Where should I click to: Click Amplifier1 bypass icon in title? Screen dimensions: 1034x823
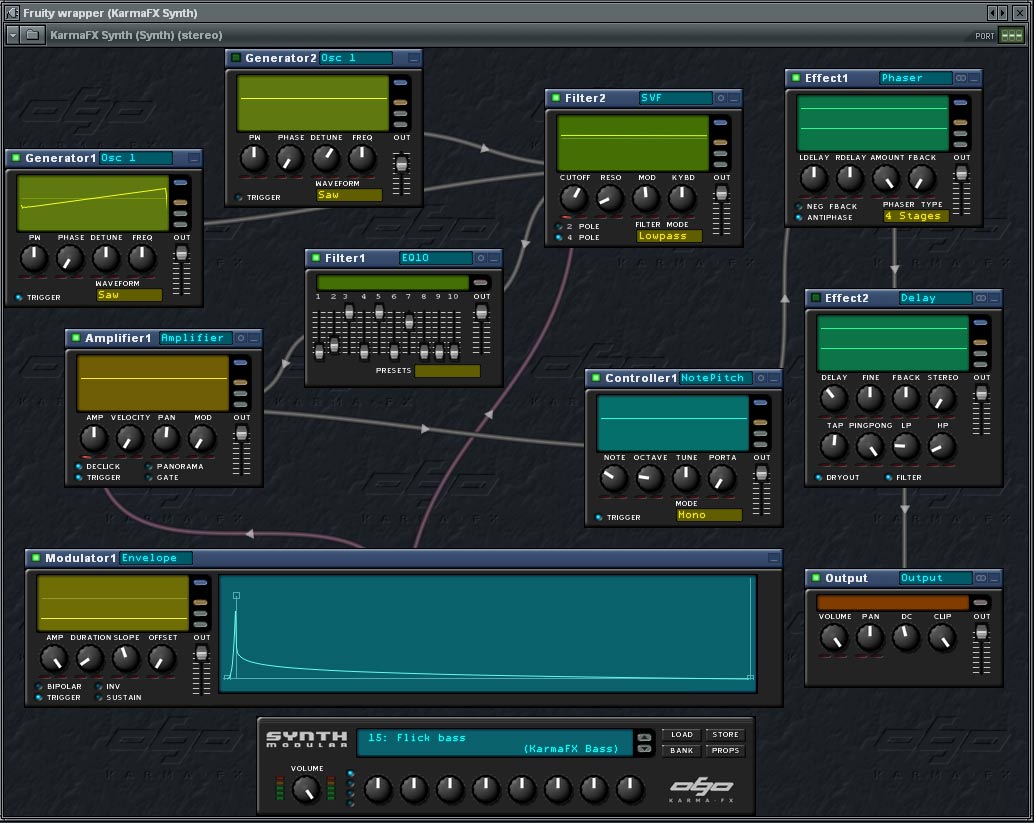(x=241, y=338)
